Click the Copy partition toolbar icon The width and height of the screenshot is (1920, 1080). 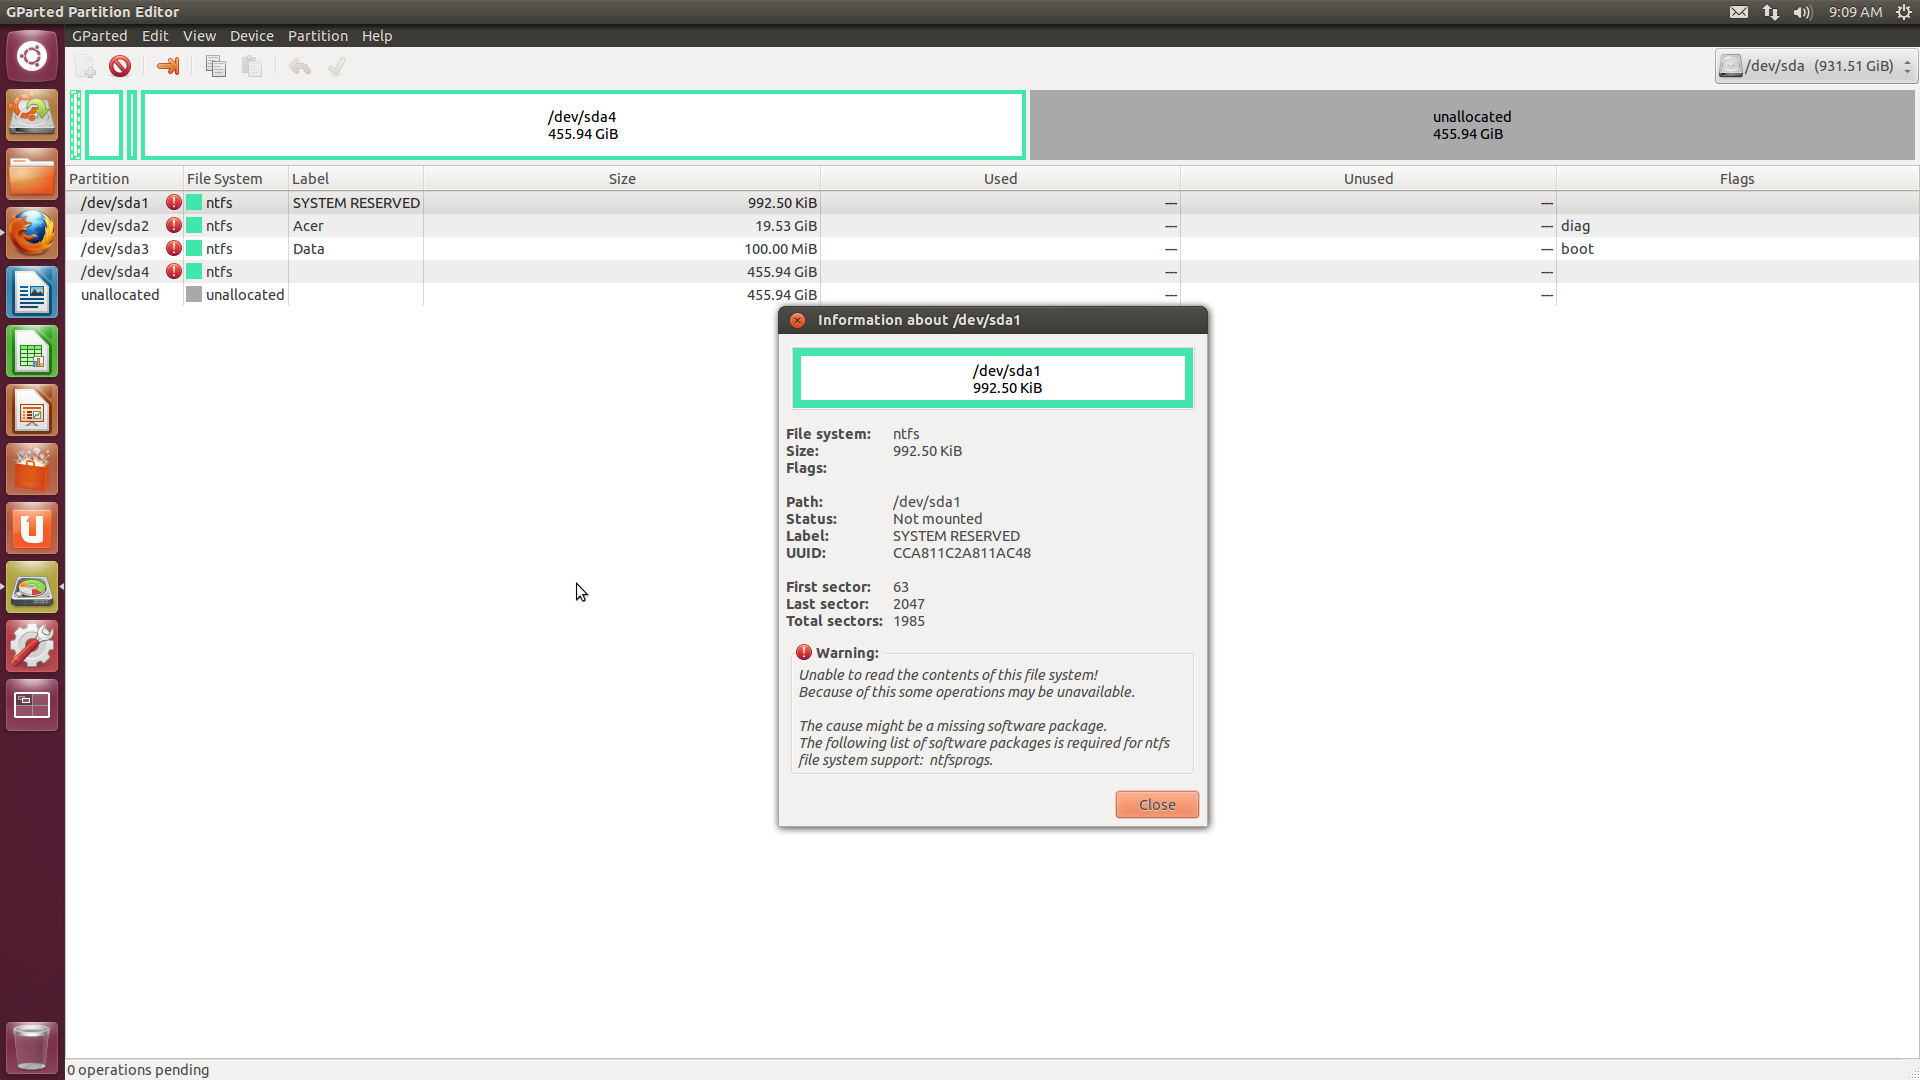click(216, 67)
